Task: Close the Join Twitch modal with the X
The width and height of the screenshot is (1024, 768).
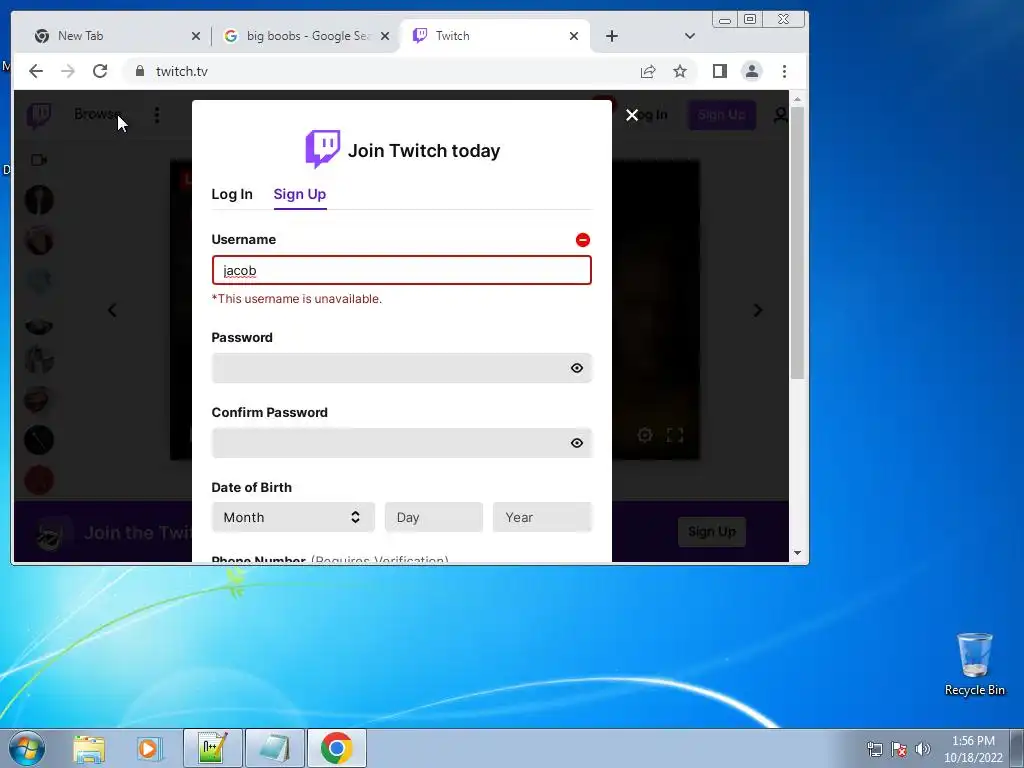Action: (632, 115)
